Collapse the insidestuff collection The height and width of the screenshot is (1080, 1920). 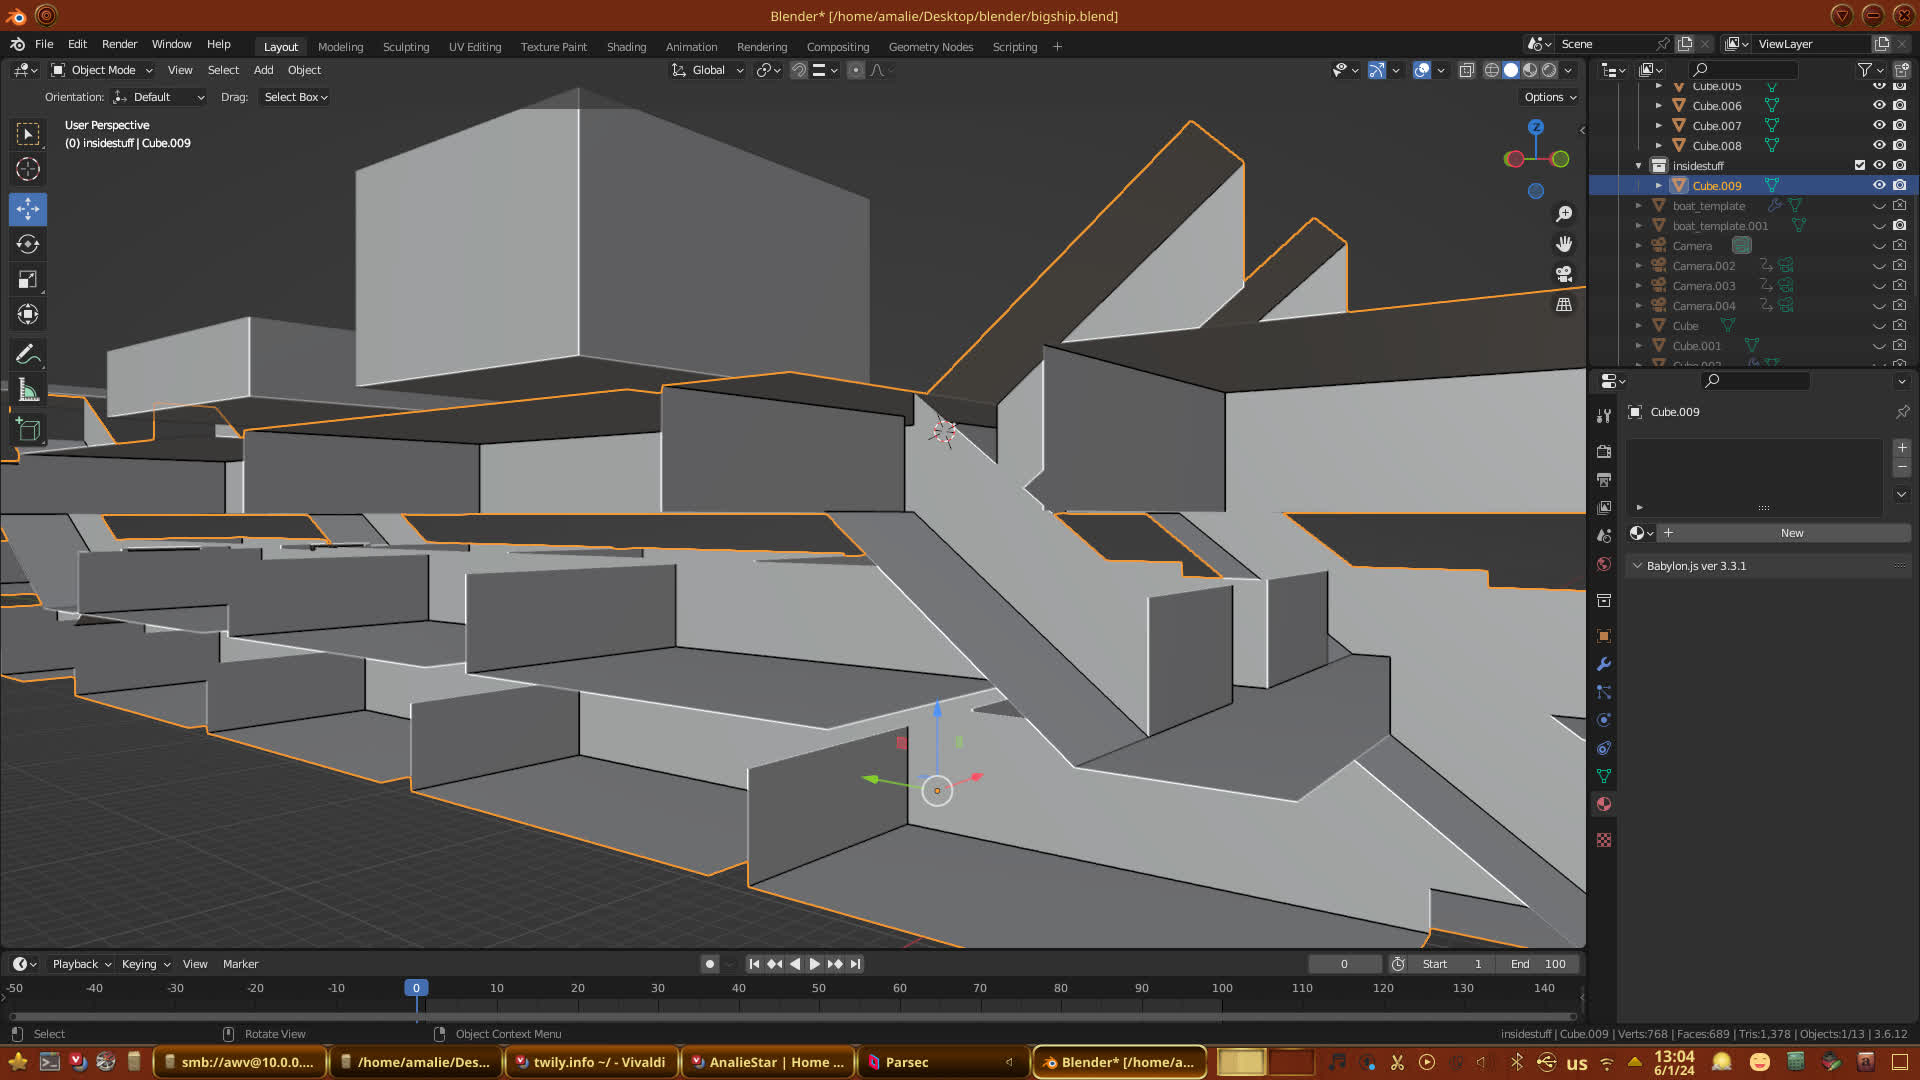pyautogui.click(x=1638, y=166)
